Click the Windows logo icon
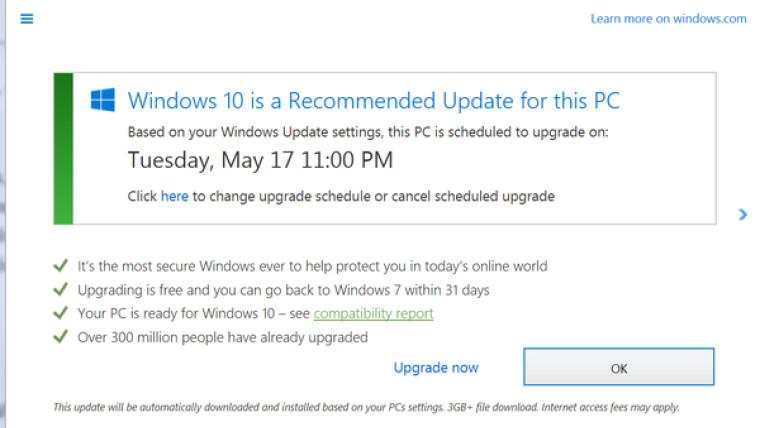Viewport: 760px width, 428px height. click(x=103, y=100)
